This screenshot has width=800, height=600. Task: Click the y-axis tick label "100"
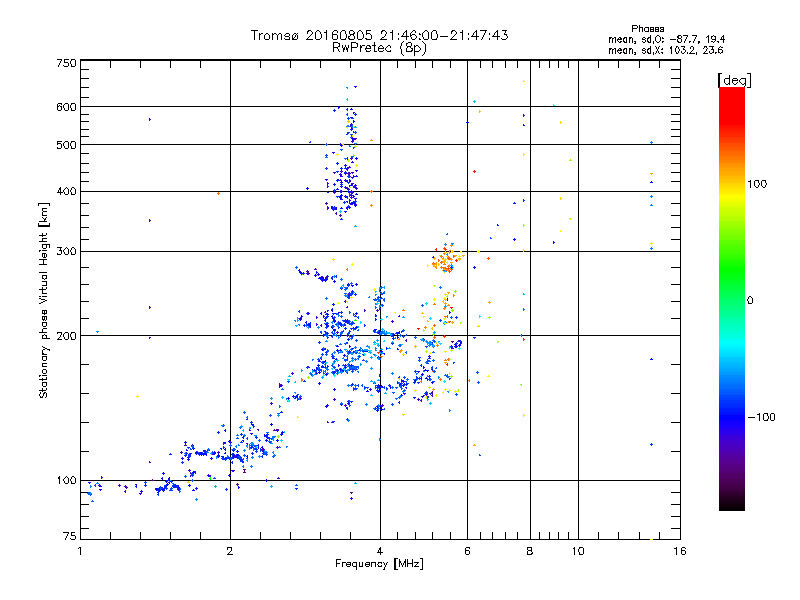(66, 481)
